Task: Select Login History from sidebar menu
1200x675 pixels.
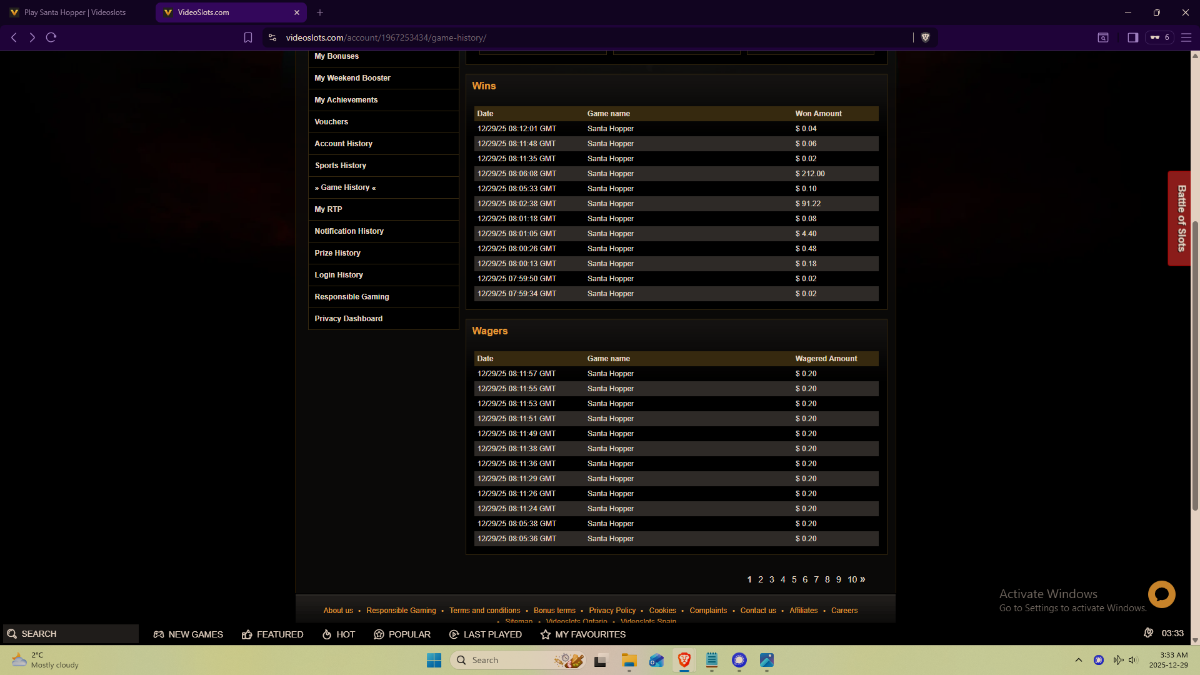Action: pos(338,275)
